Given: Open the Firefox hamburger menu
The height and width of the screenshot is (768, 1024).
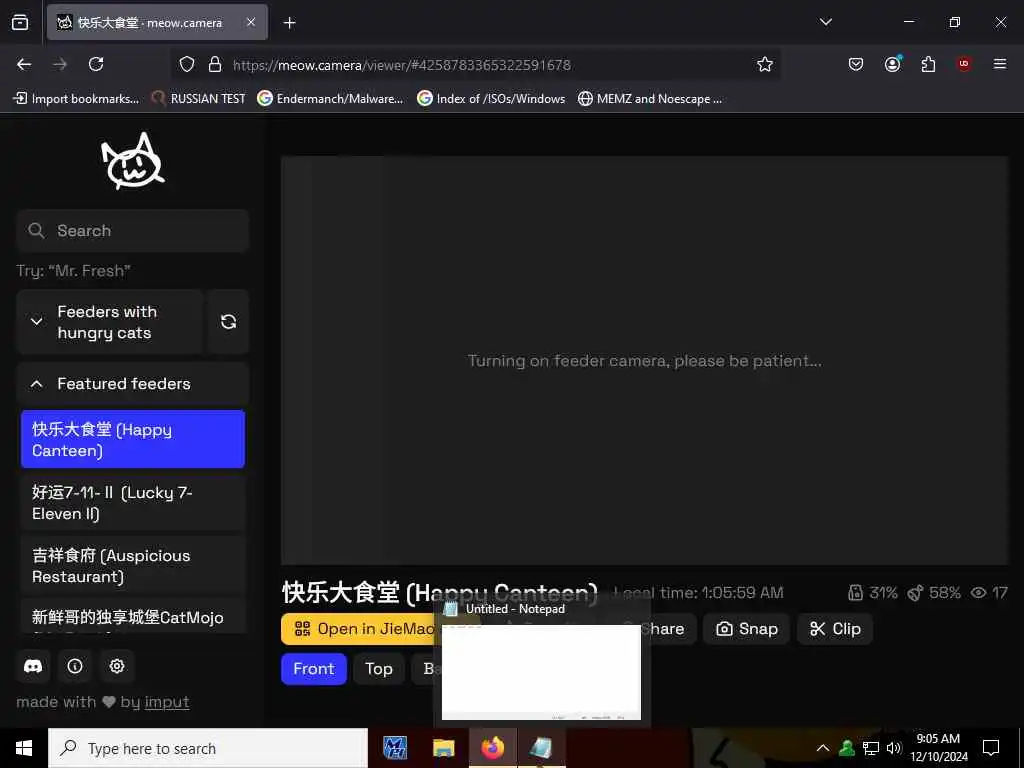Looking at the screenshot, I should point(1000,64).
